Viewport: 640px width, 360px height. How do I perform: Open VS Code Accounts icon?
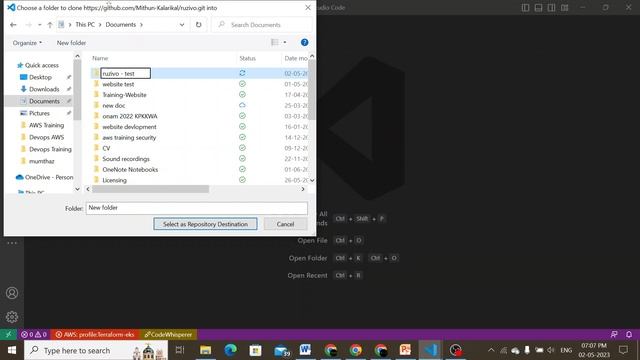(x=12, y=293)
